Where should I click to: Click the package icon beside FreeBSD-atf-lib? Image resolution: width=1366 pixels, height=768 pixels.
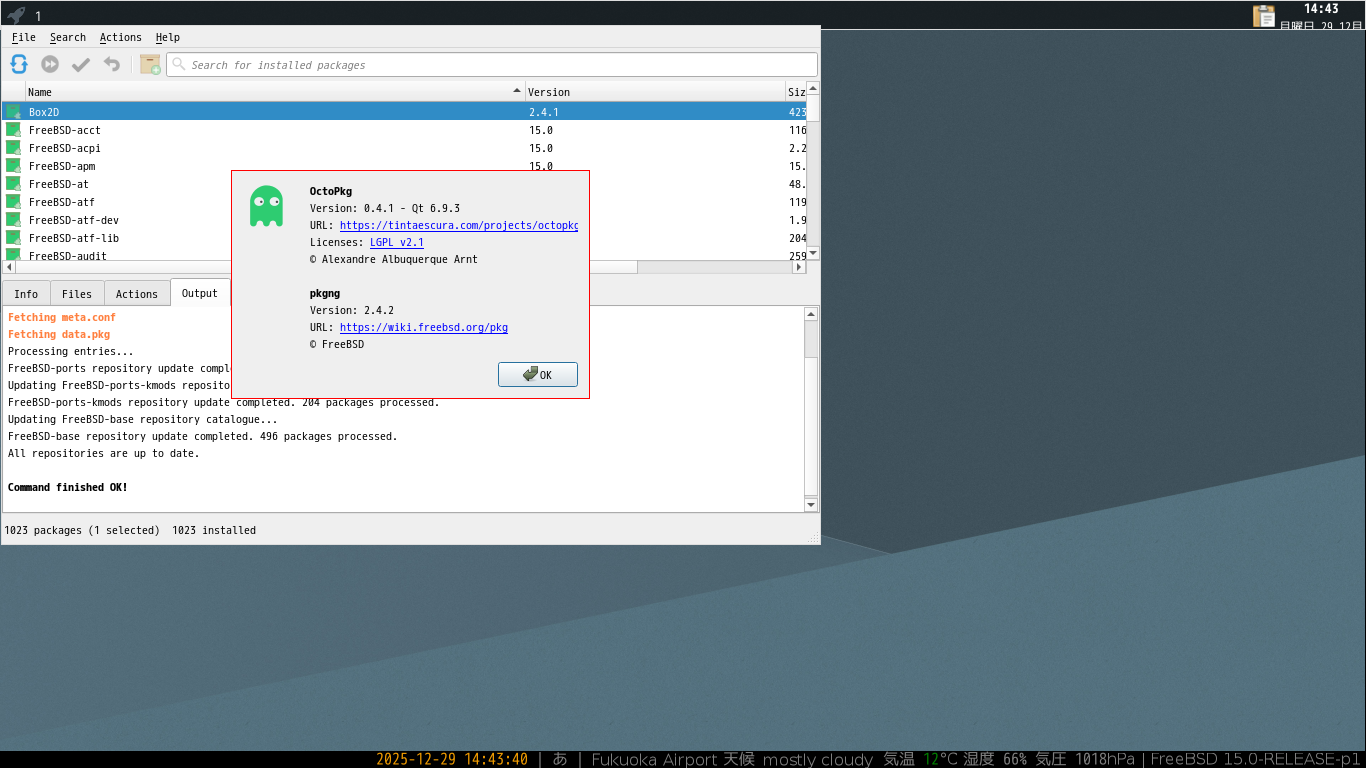(x=13, y=238)
